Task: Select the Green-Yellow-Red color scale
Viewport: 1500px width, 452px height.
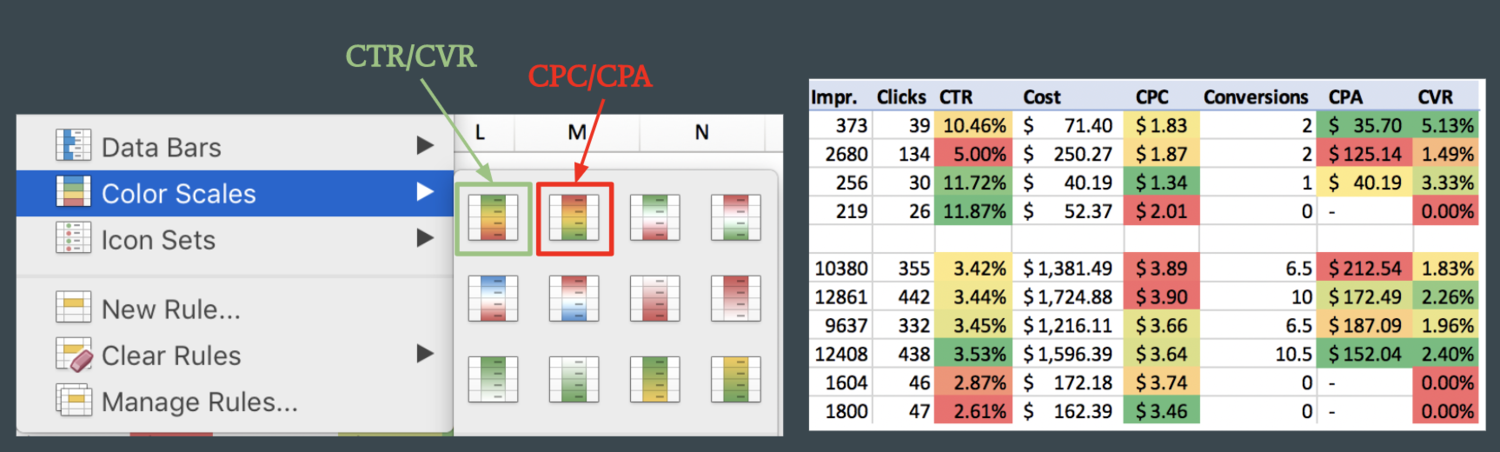Action: point(493,216)
